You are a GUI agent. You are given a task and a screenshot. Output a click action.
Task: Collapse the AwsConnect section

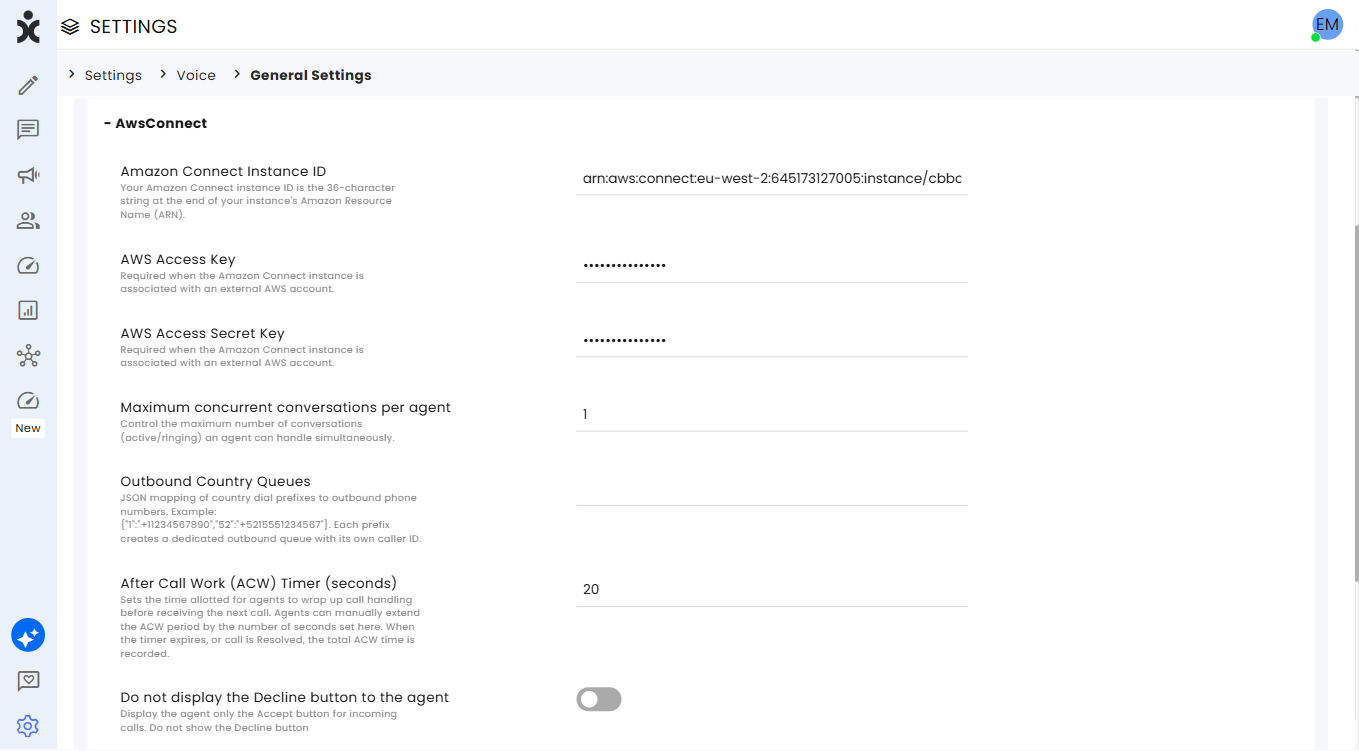155,124
